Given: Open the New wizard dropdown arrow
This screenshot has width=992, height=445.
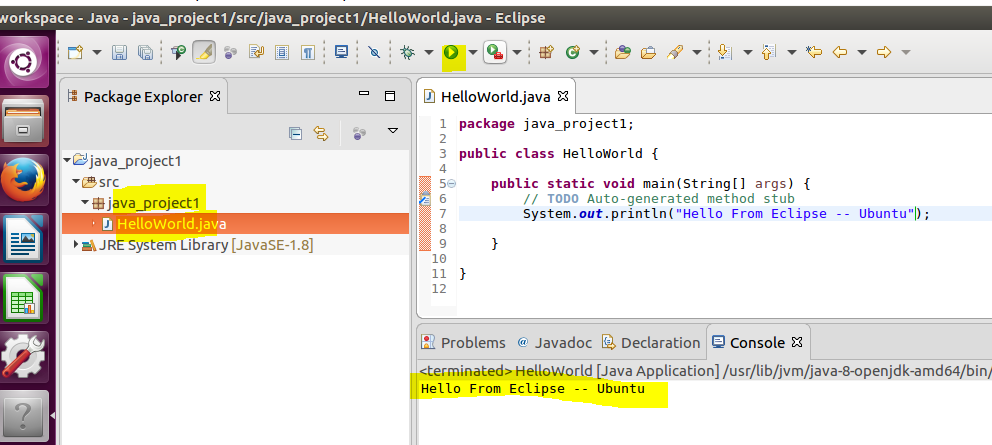Looking at the screenshot, I should tap(96, 53).
